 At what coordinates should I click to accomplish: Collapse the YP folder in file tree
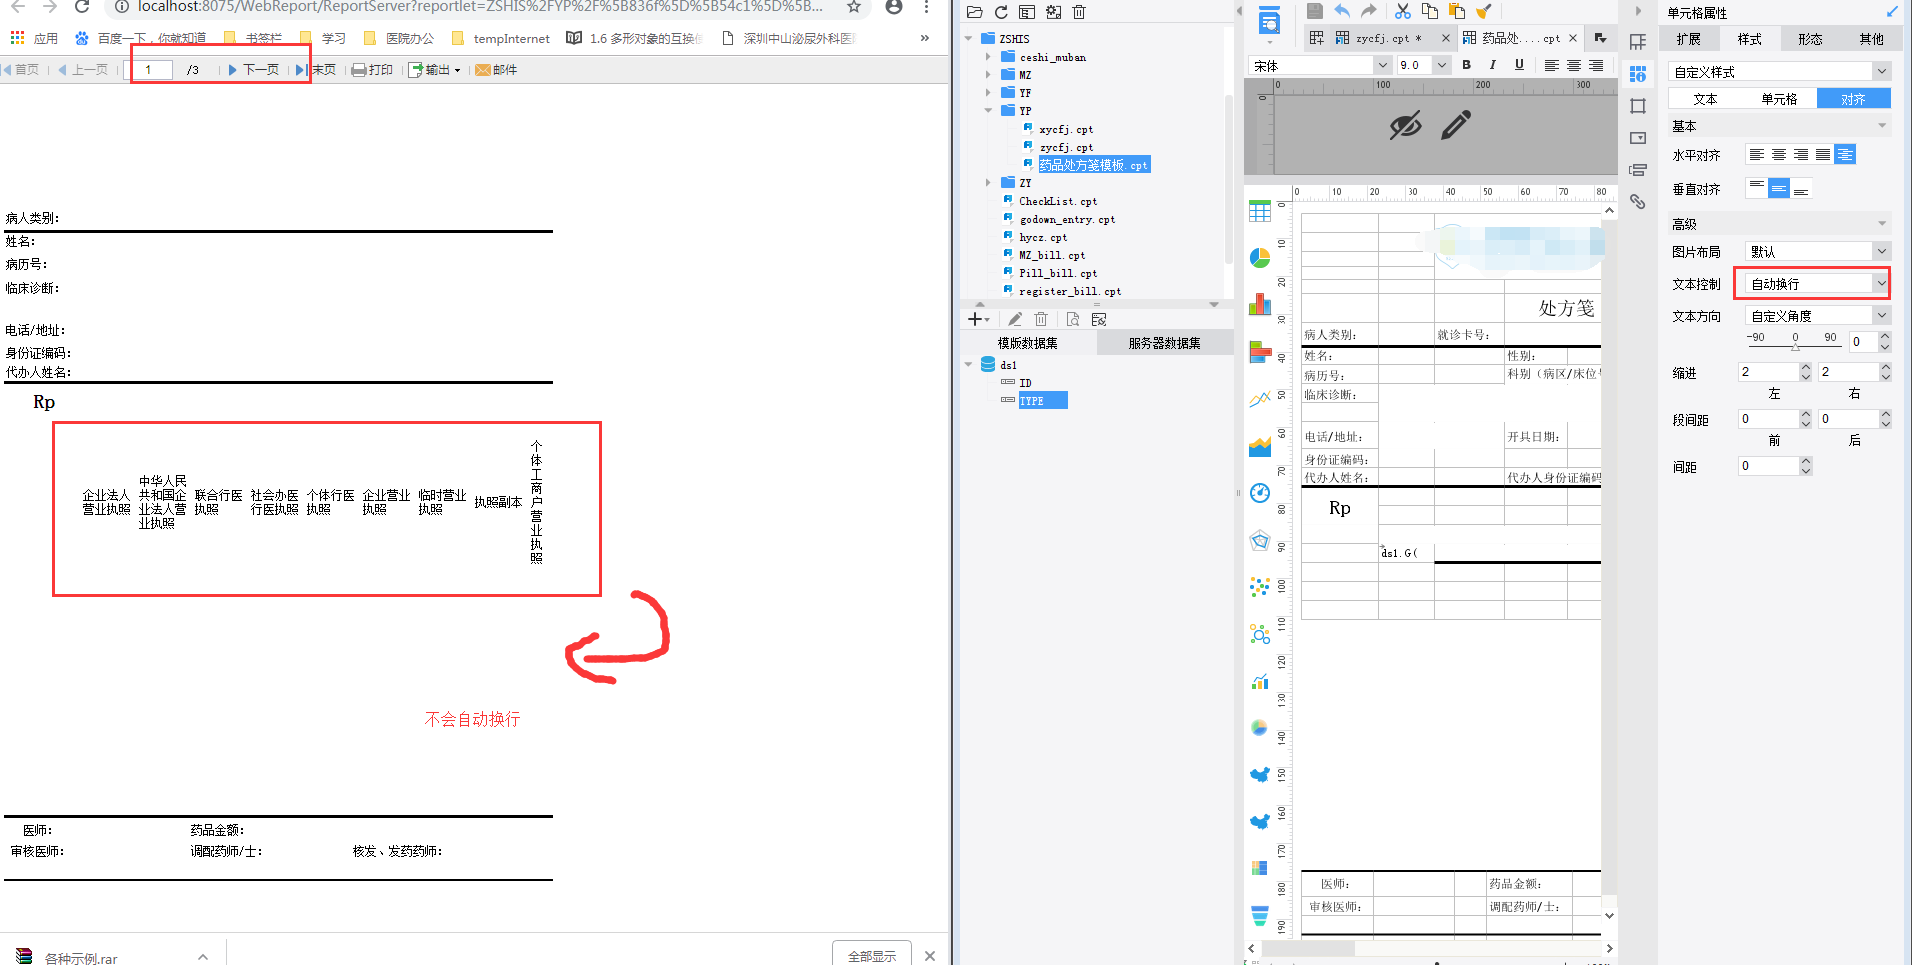988,111
